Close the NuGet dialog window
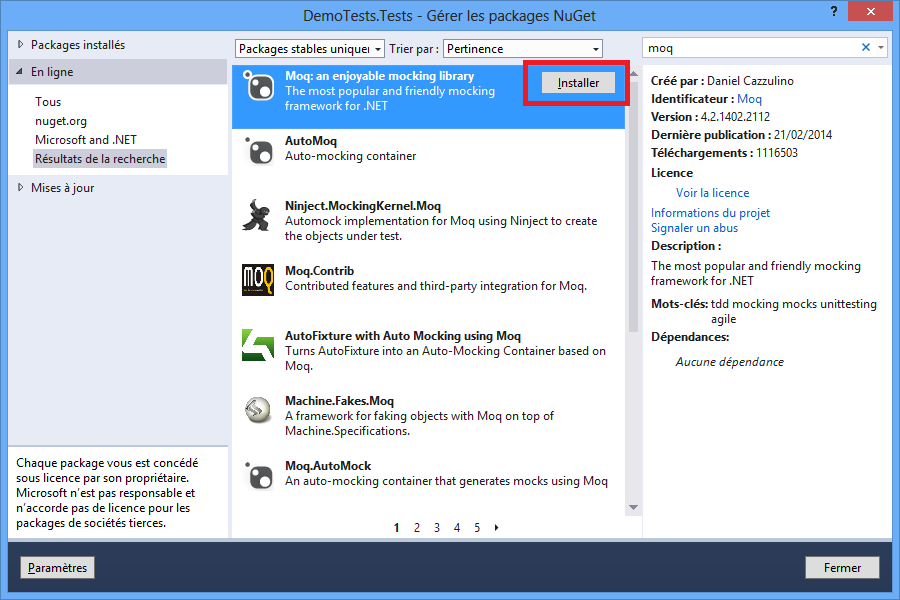 tap(871, 11)
